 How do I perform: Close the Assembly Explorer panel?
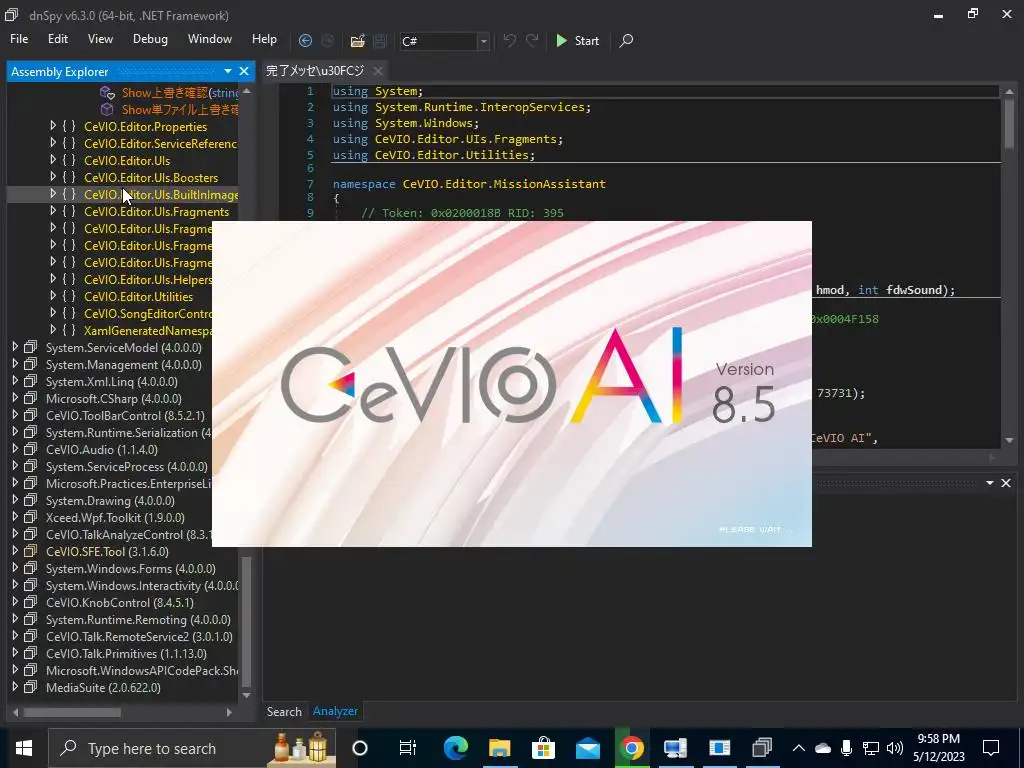point(244,71)
